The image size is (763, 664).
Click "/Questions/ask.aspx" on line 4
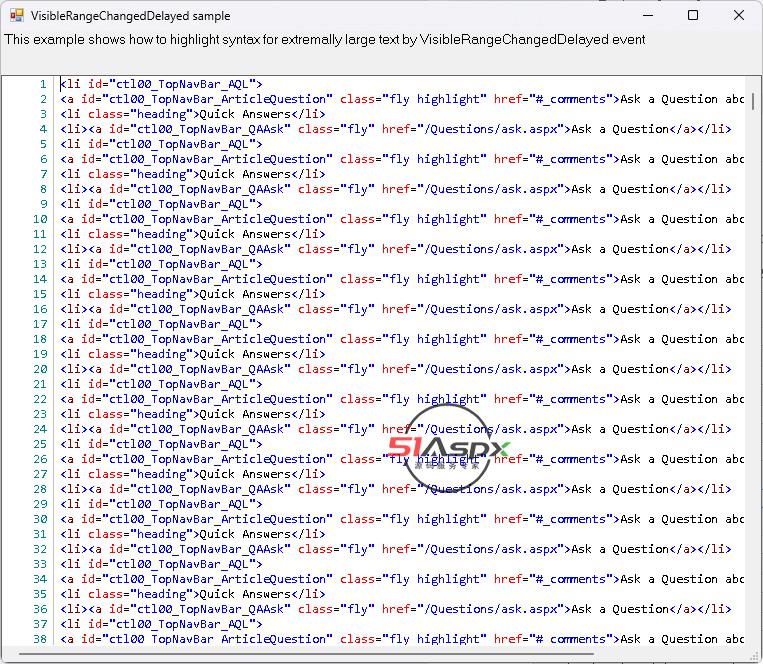pyautogui.click(x=490, y=129)
